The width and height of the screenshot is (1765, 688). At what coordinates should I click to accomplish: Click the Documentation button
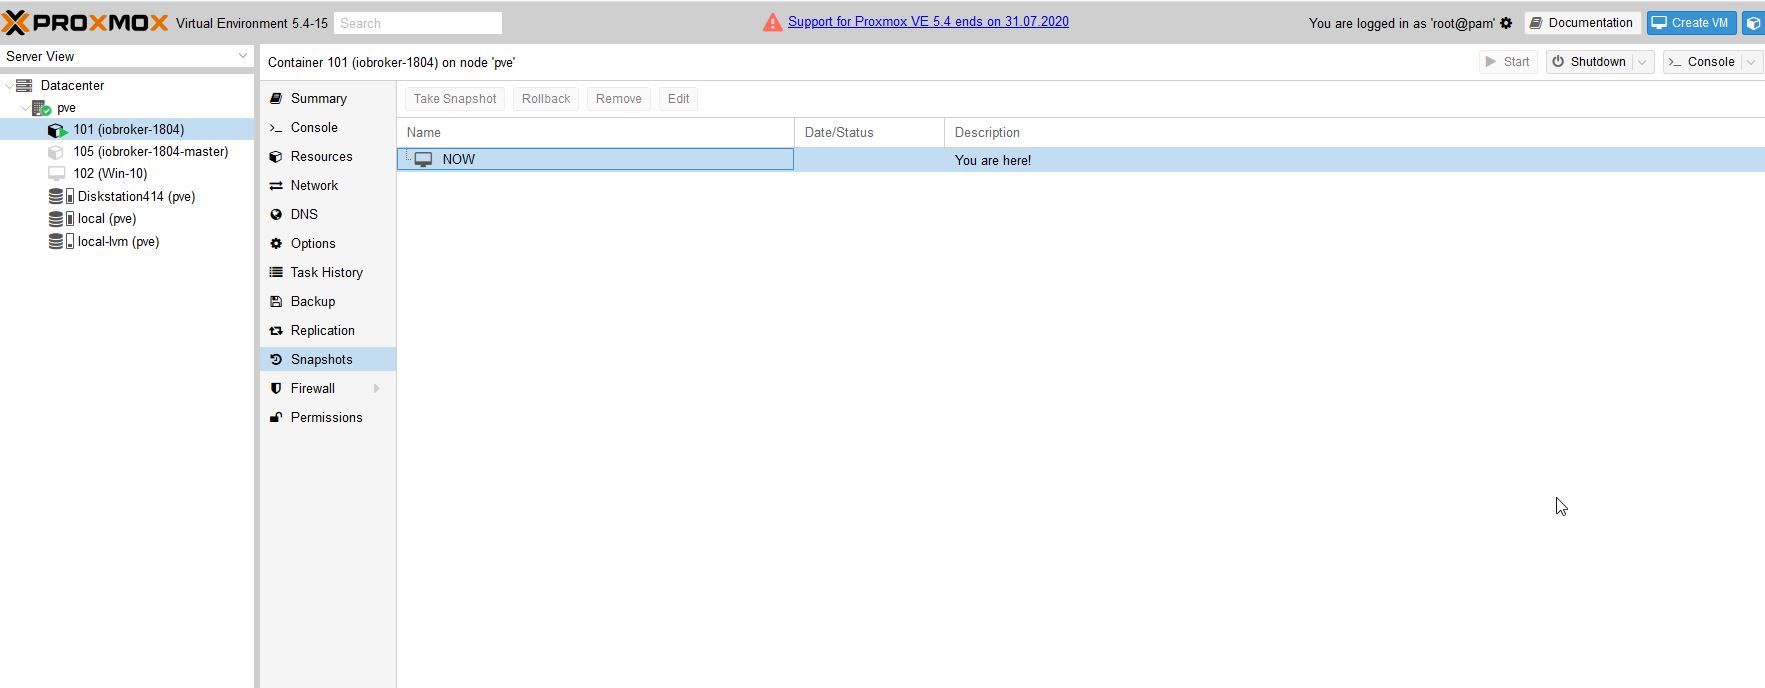1581,23
